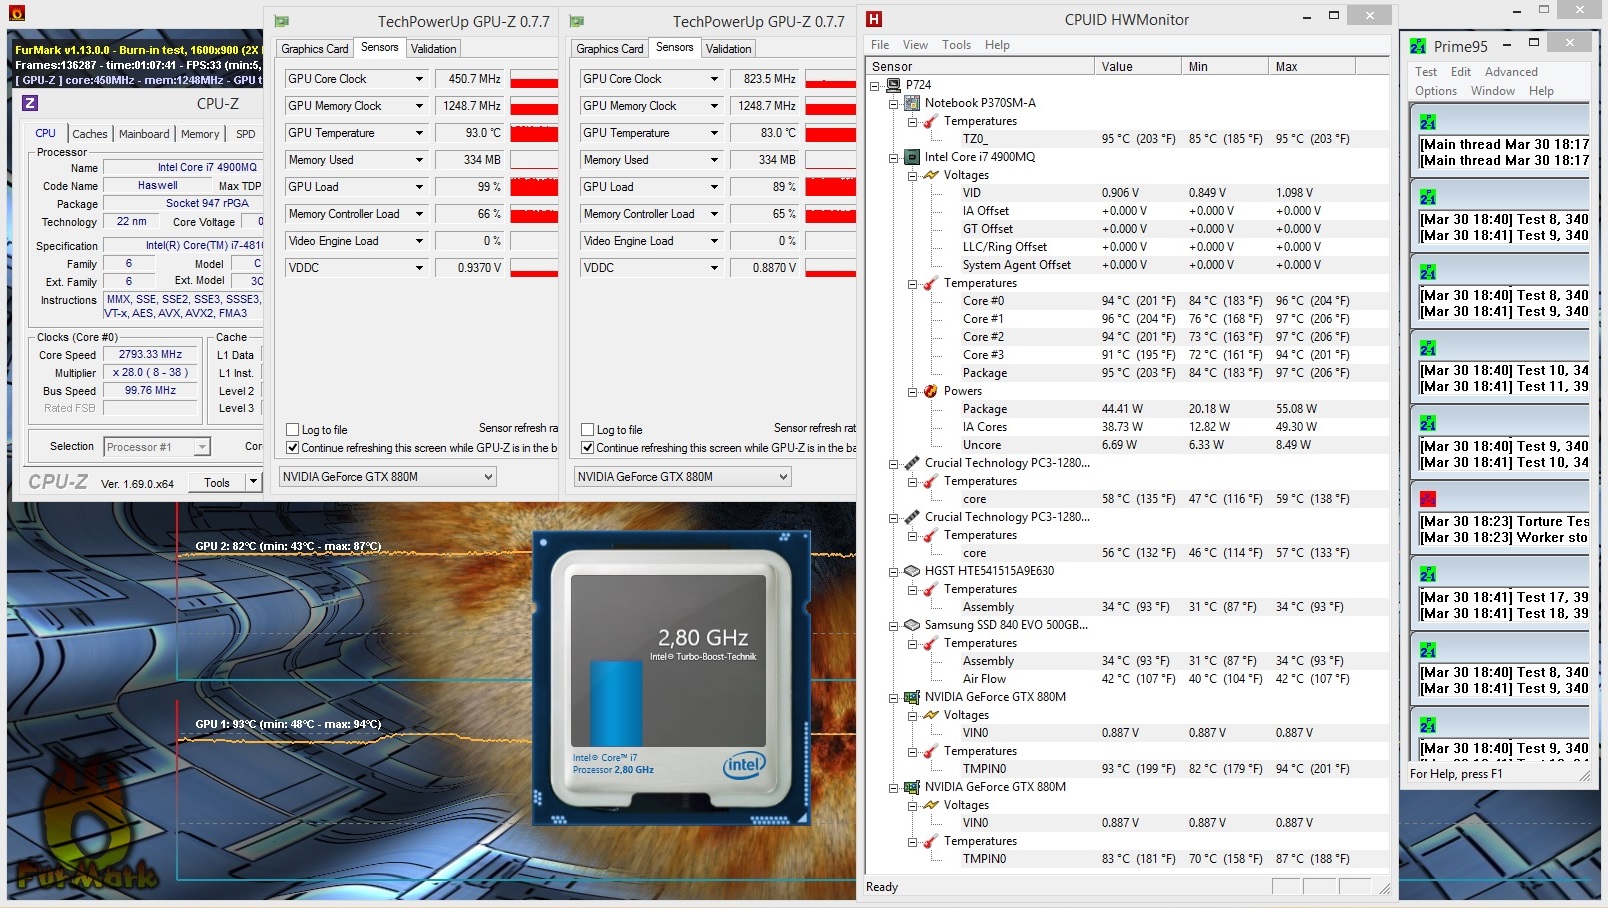1608x908 pixels.
Task: Click the Intel Core i7 4900MQ chip icon
Action: pos(912,157)
